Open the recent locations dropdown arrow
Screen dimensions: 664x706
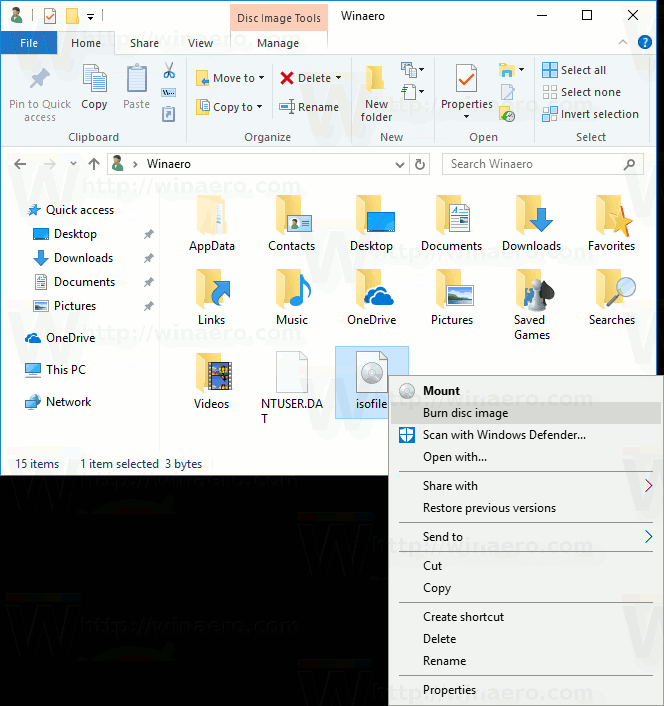pos(73,163)
